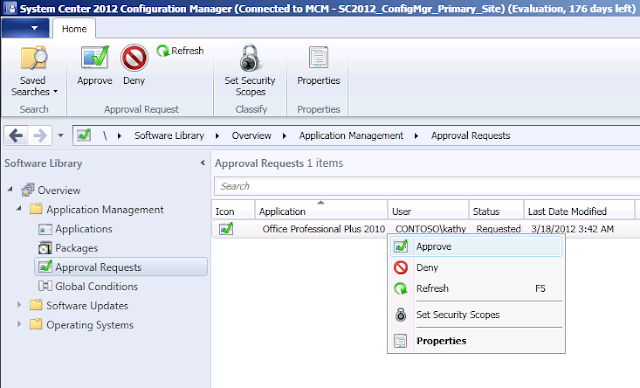
Task: Collapse the Application Management tree node
Action: [x=19, y=208]
